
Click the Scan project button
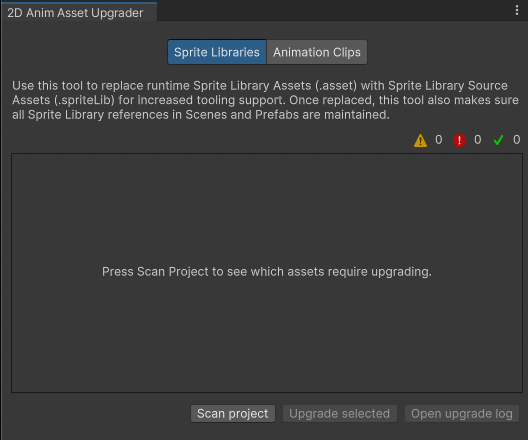(x=233, y=413)
